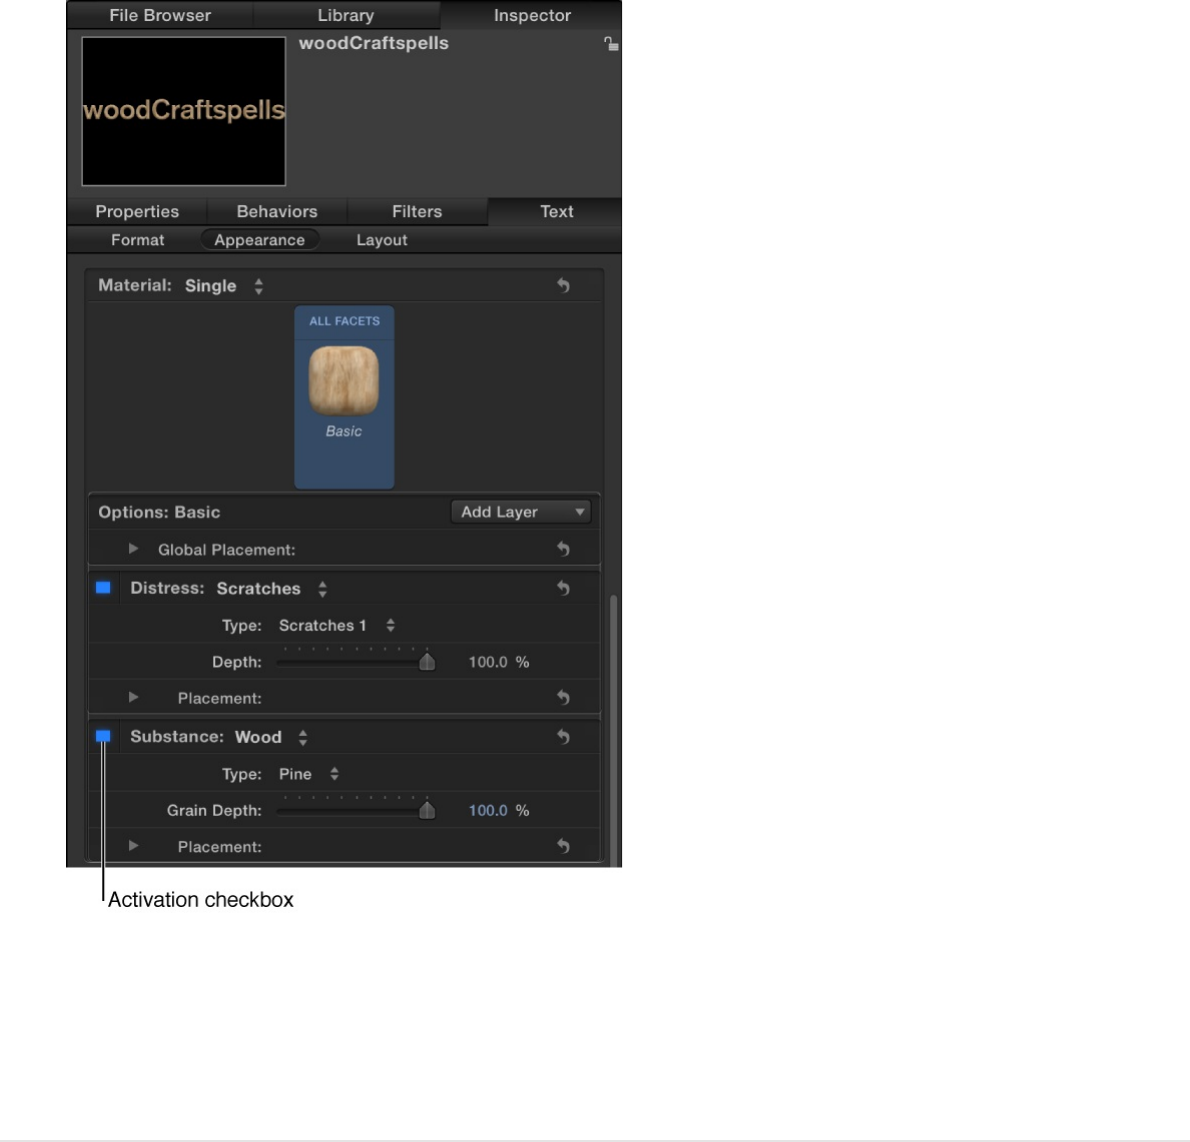
Task: Expand the Global Placement disclosure triangle
Action: click(134, 549)
